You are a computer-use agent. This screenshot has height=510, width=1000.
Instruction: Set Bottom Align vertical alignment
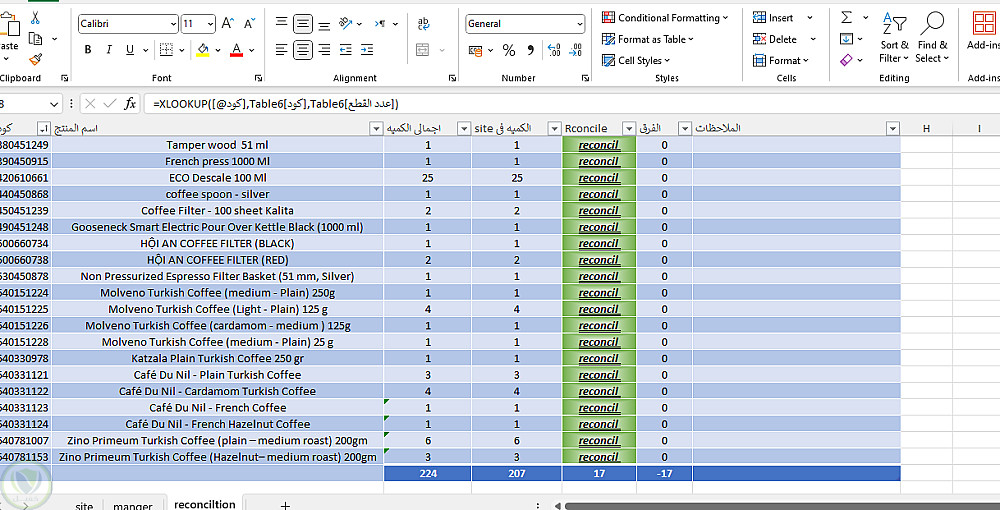tap(324, 24)
